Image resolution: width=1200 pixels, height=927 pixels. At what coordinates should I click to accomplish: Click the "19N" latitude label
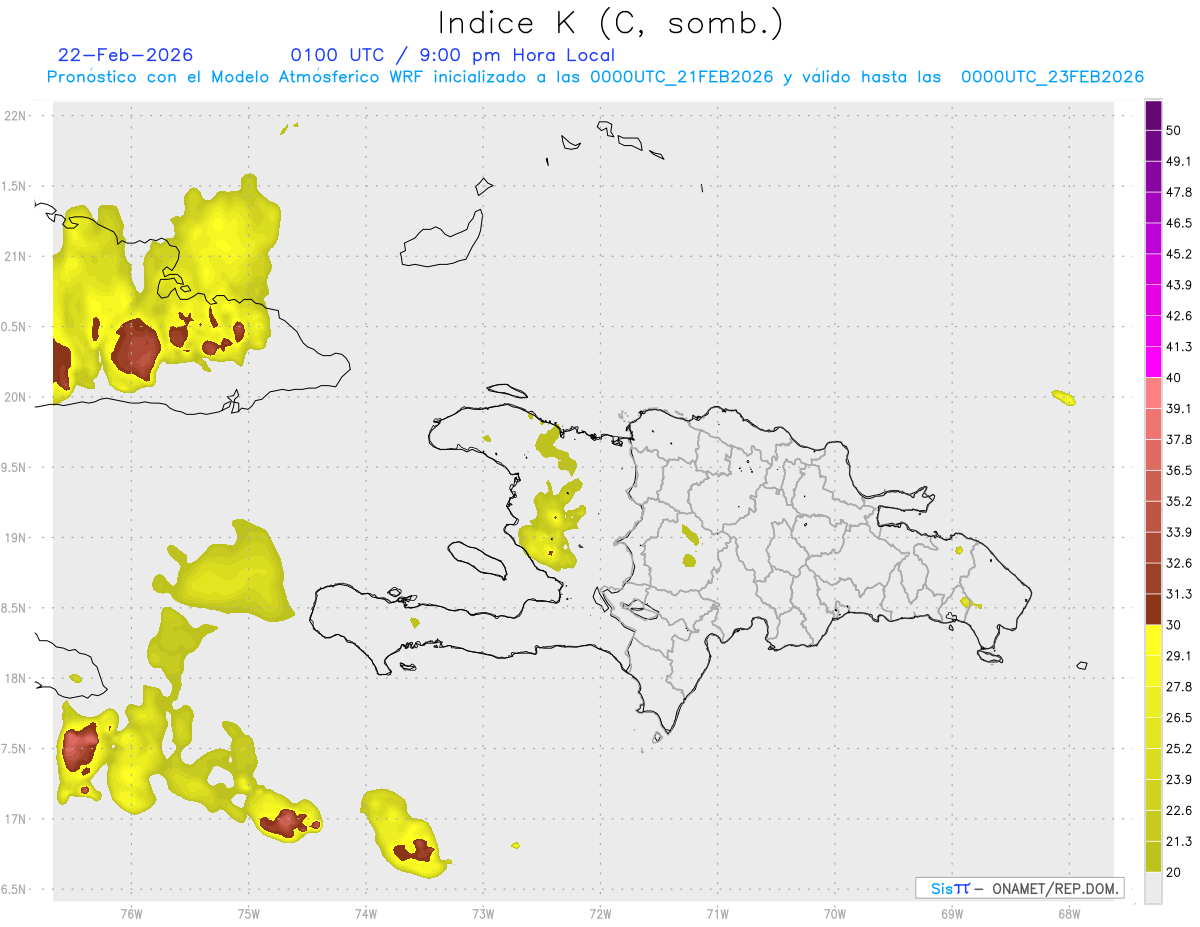pos(16,538)
